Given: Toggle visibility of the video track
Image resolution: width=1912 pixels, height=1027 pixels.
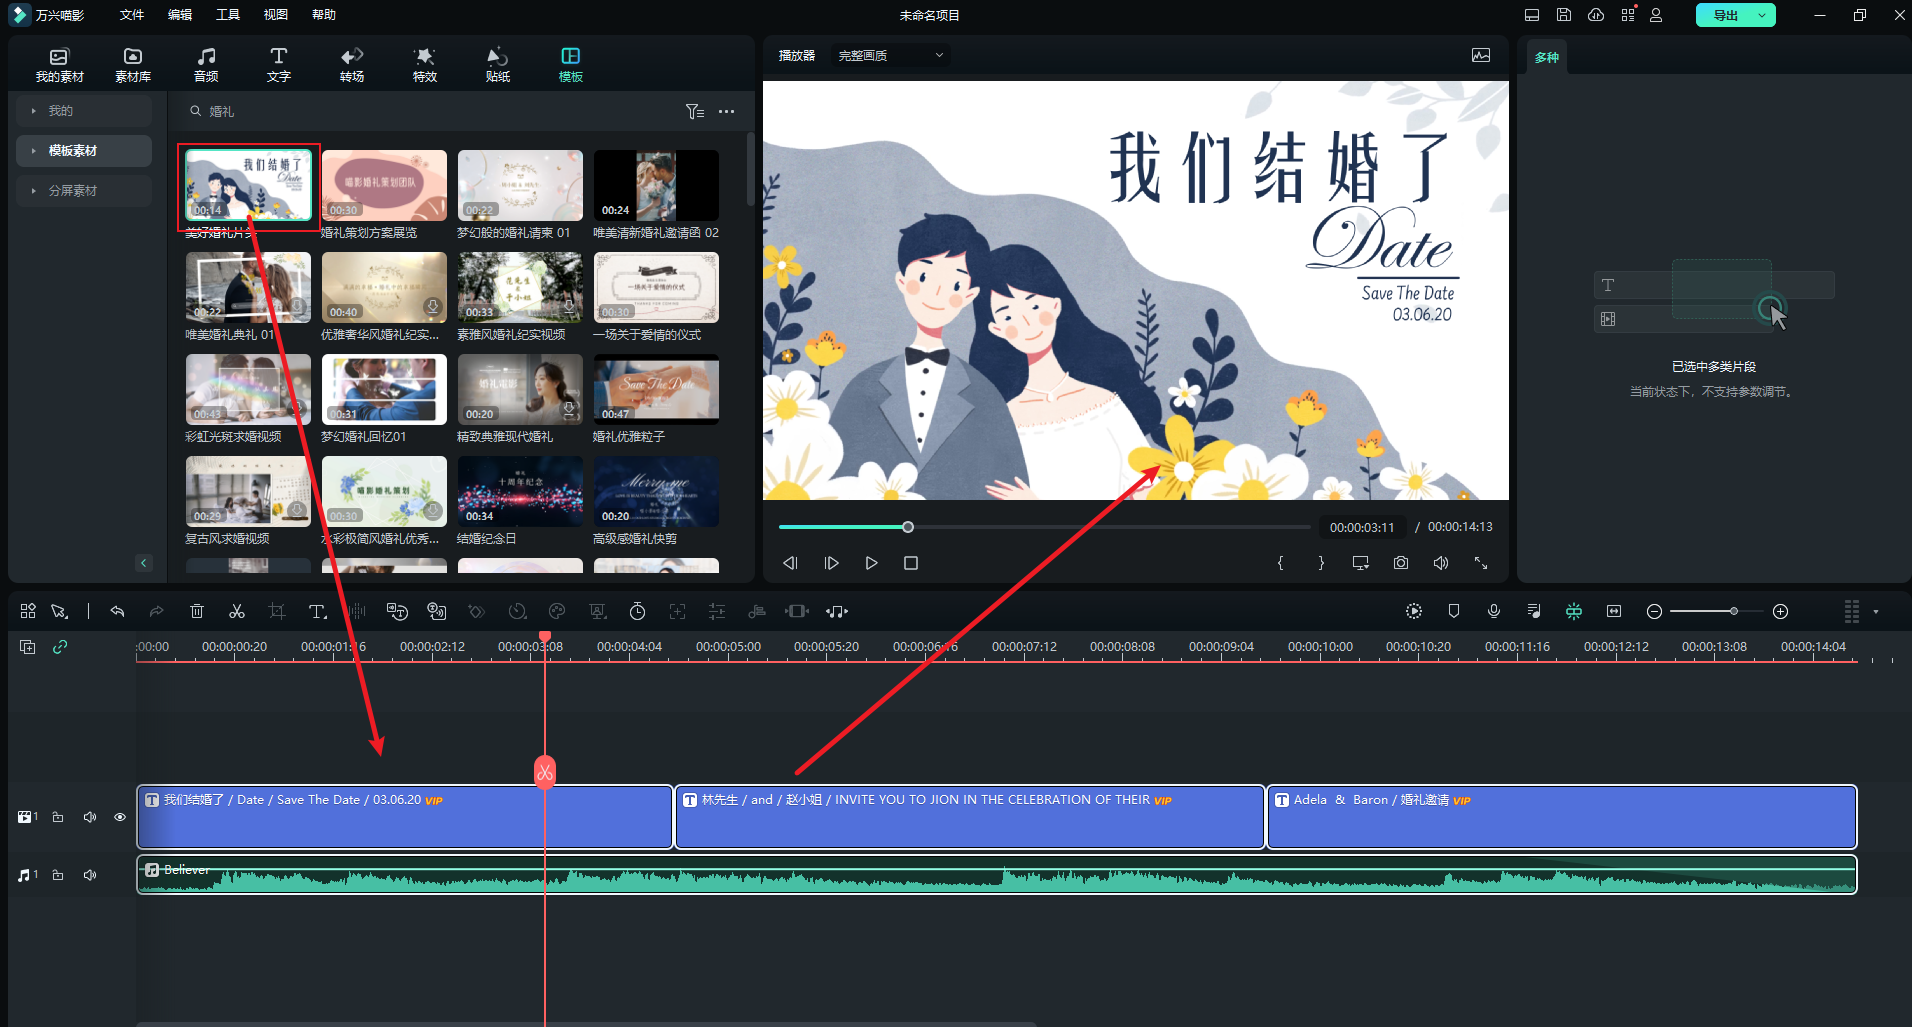Looking at the screenshot, I should pos(119,817).
